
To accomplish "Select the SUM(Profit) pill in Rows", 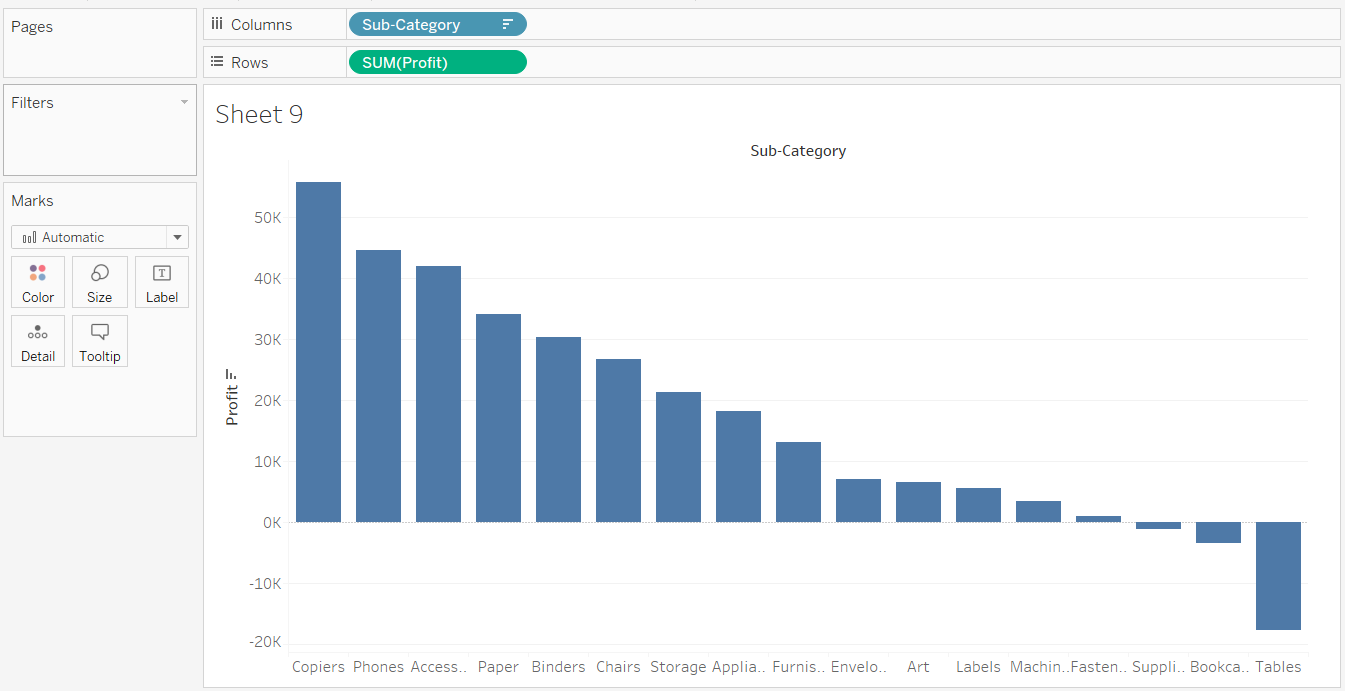I will point(437,62).
